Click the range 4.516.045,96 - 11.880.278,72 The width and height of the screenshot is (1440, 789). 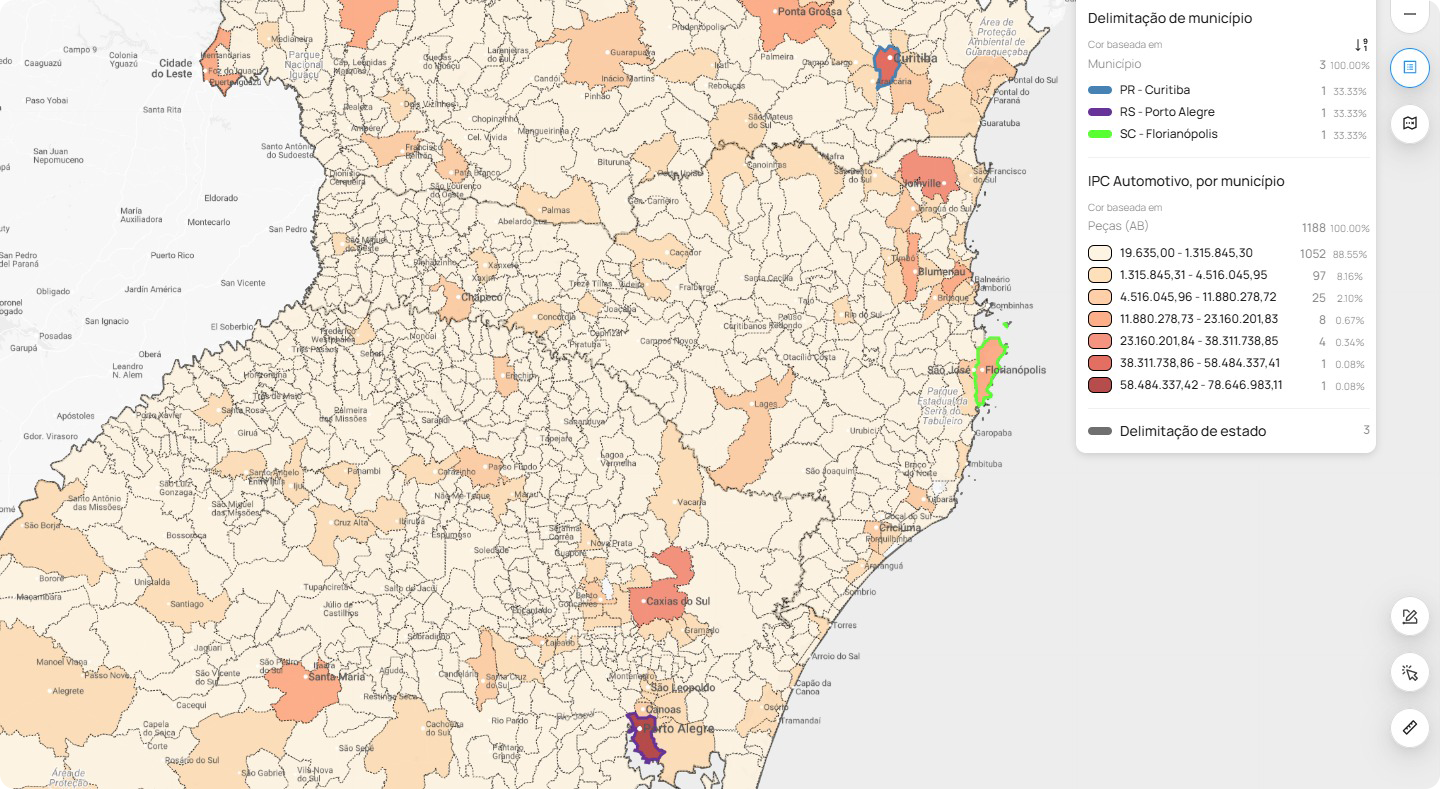1198,297
